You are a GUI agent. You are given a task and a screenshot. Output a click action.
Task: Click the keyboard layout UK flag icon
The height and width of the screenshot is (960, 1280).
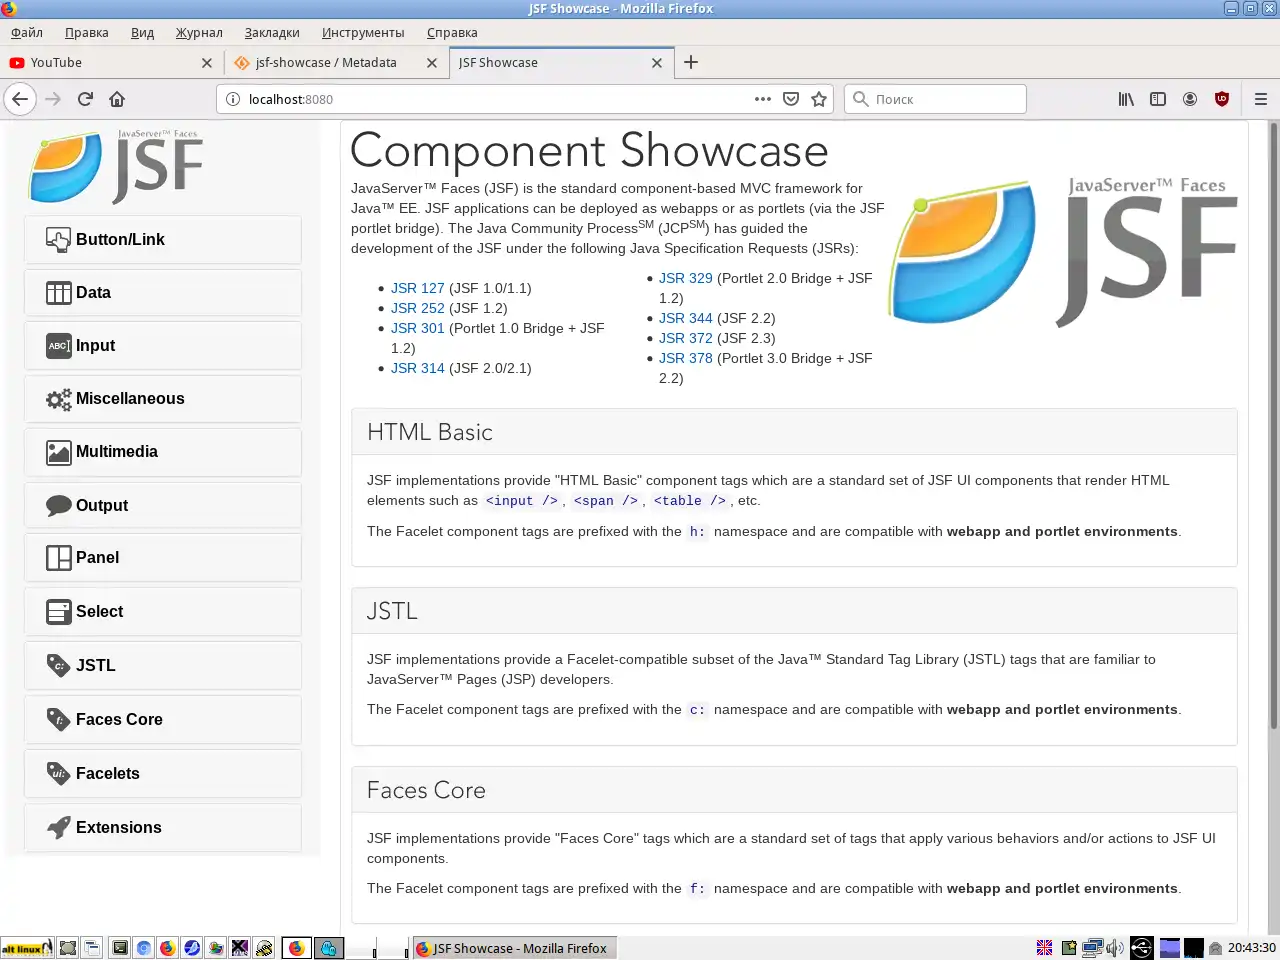1044,948
